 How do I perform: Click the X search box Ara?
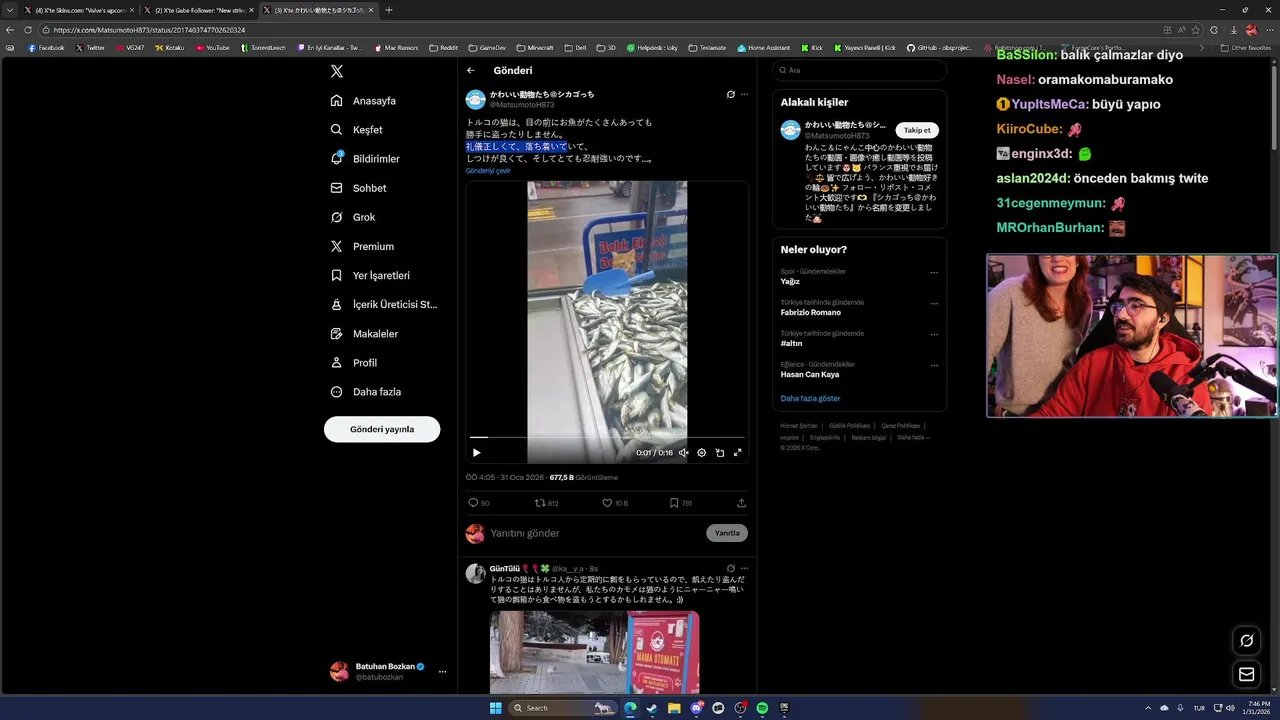(859, 70)
